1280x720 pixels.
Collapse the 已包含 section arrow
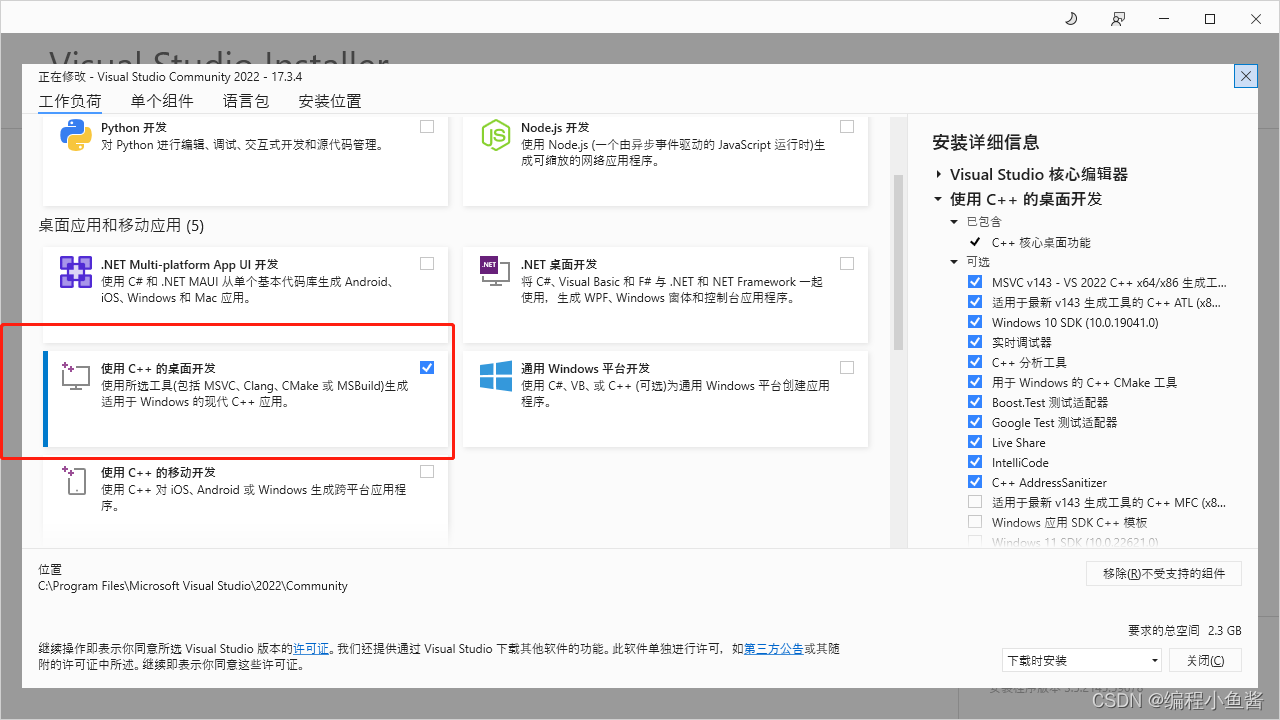tap(954, 222)
